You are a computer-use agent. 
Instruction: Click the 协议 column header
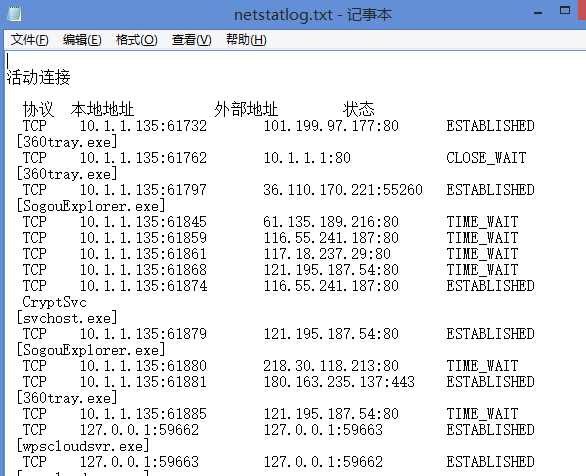coord(38,109)
